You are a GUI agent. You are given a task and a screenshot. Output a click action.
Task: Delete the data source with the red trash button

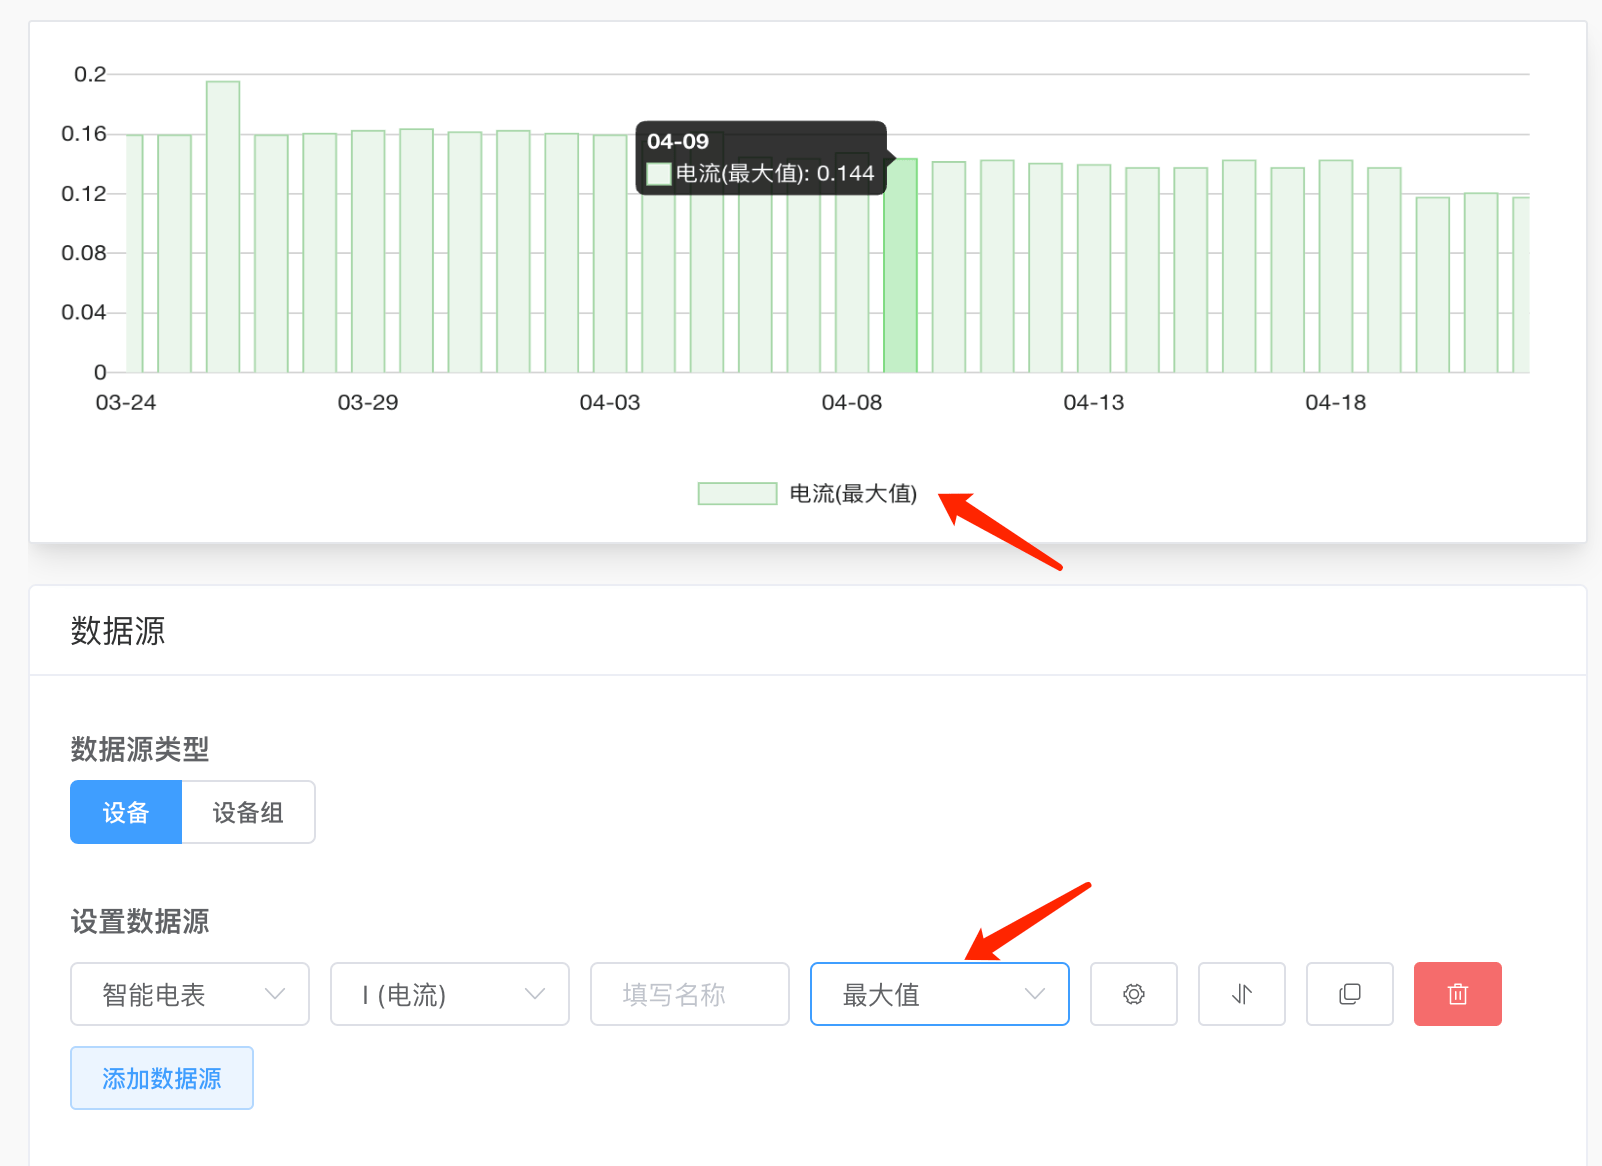point(1457,994)
